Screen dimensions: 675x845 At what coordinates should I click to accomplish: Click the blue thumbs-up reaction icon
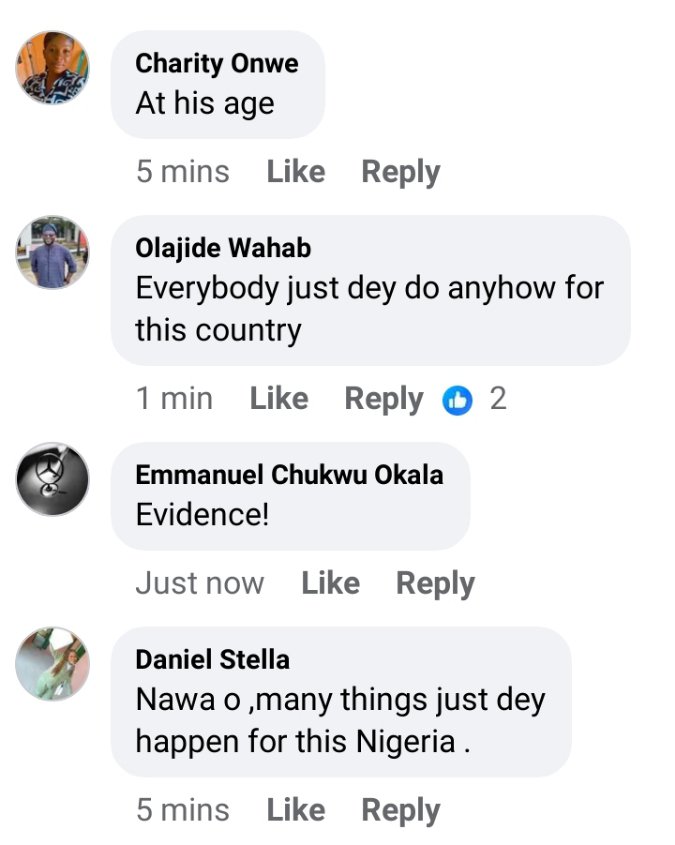click(x=458, y=400)
